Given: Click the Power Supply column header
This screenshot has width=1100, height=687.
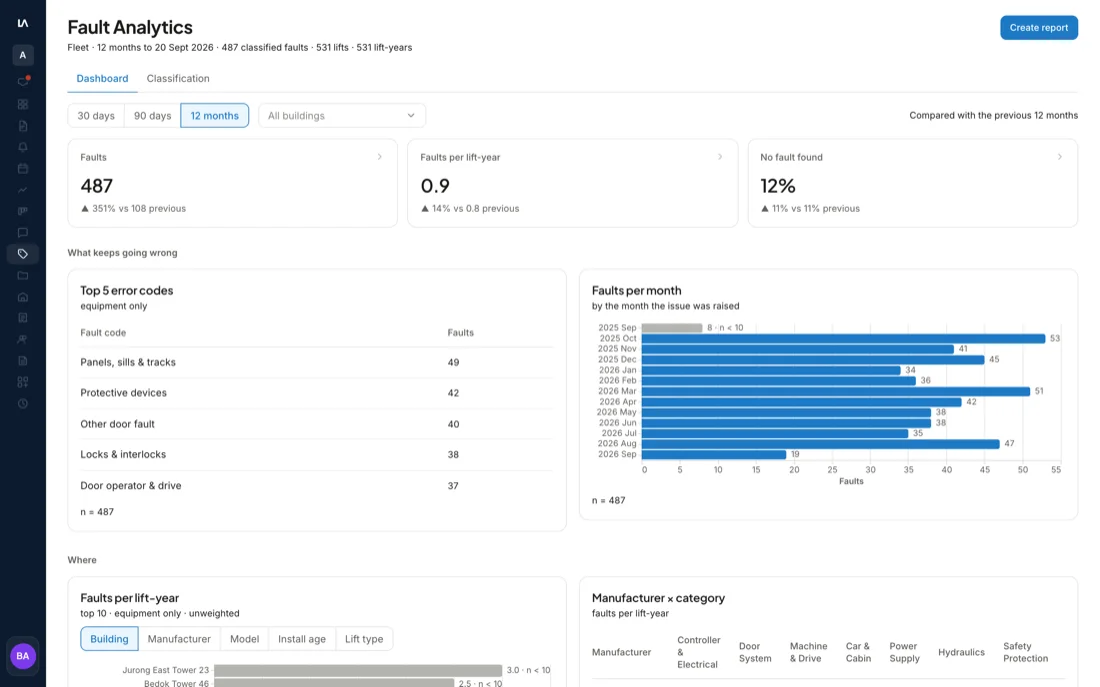Looking at the screenshot, I should (904, 652).
